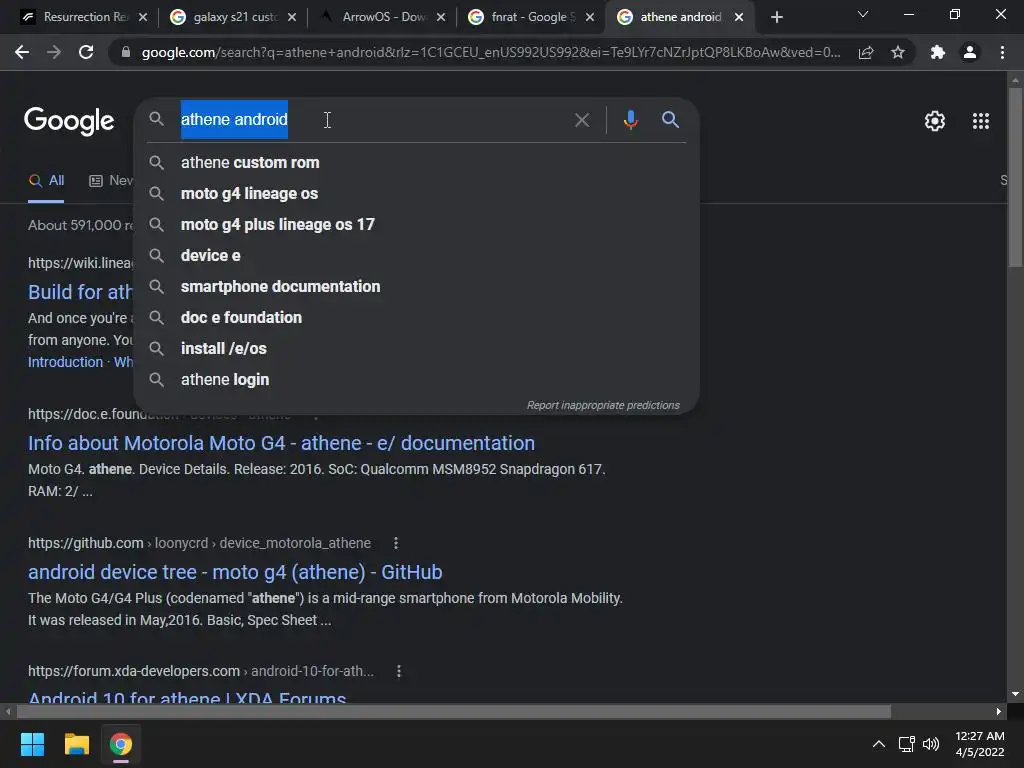Show hidden system tray icons
1024x768 pixels.
pos(879,744)
